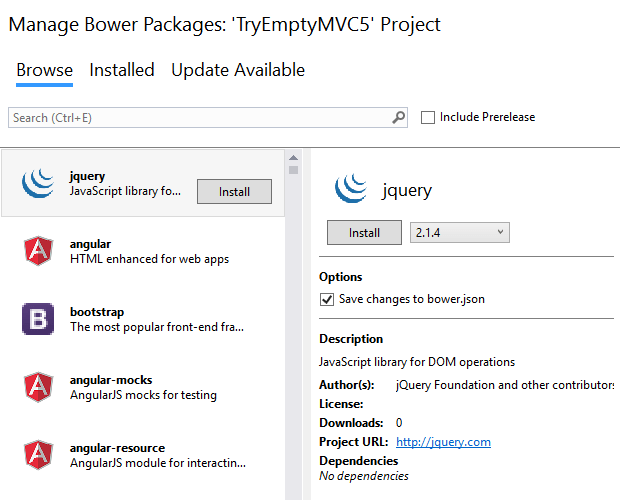
Task: Select the angular package row
Action: click(143, 251)
